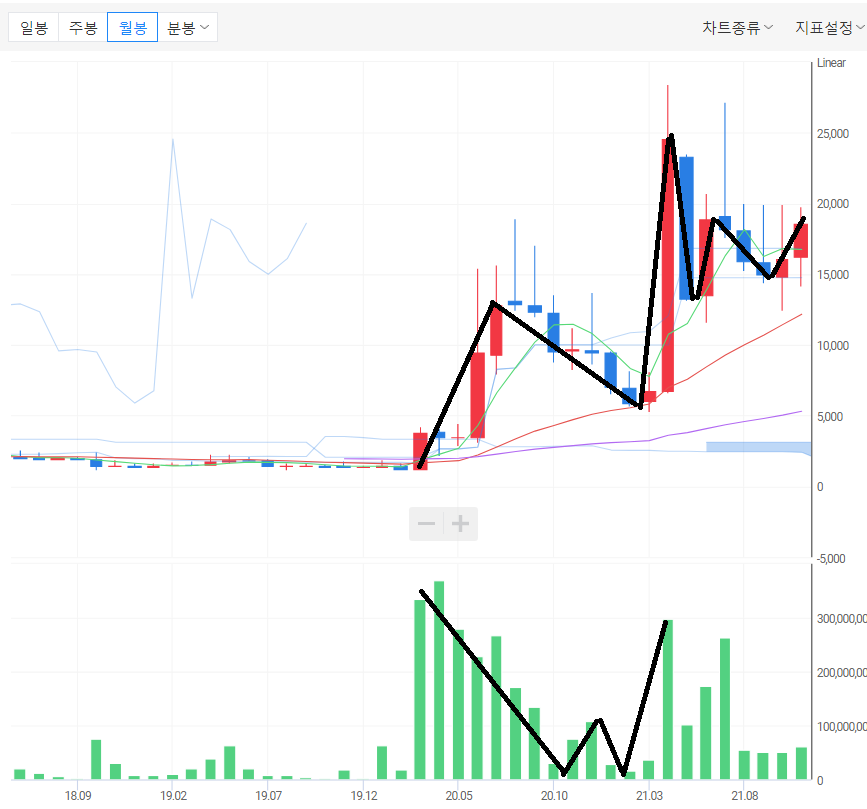867x809 pixels.
Task: Click the tallest green volume bar near 20.05
Action: (x=439, y=680)
